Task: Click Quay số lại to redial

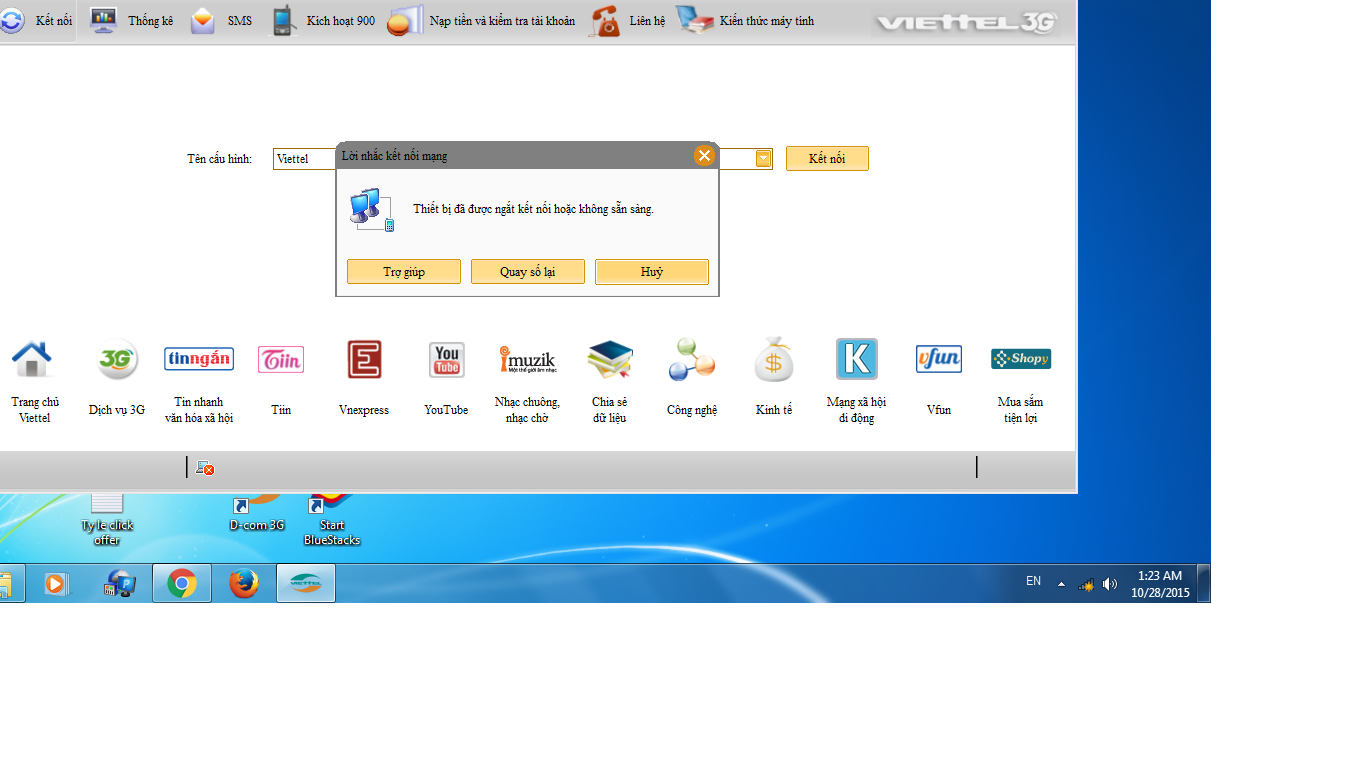Action: (x=528, y=272)
